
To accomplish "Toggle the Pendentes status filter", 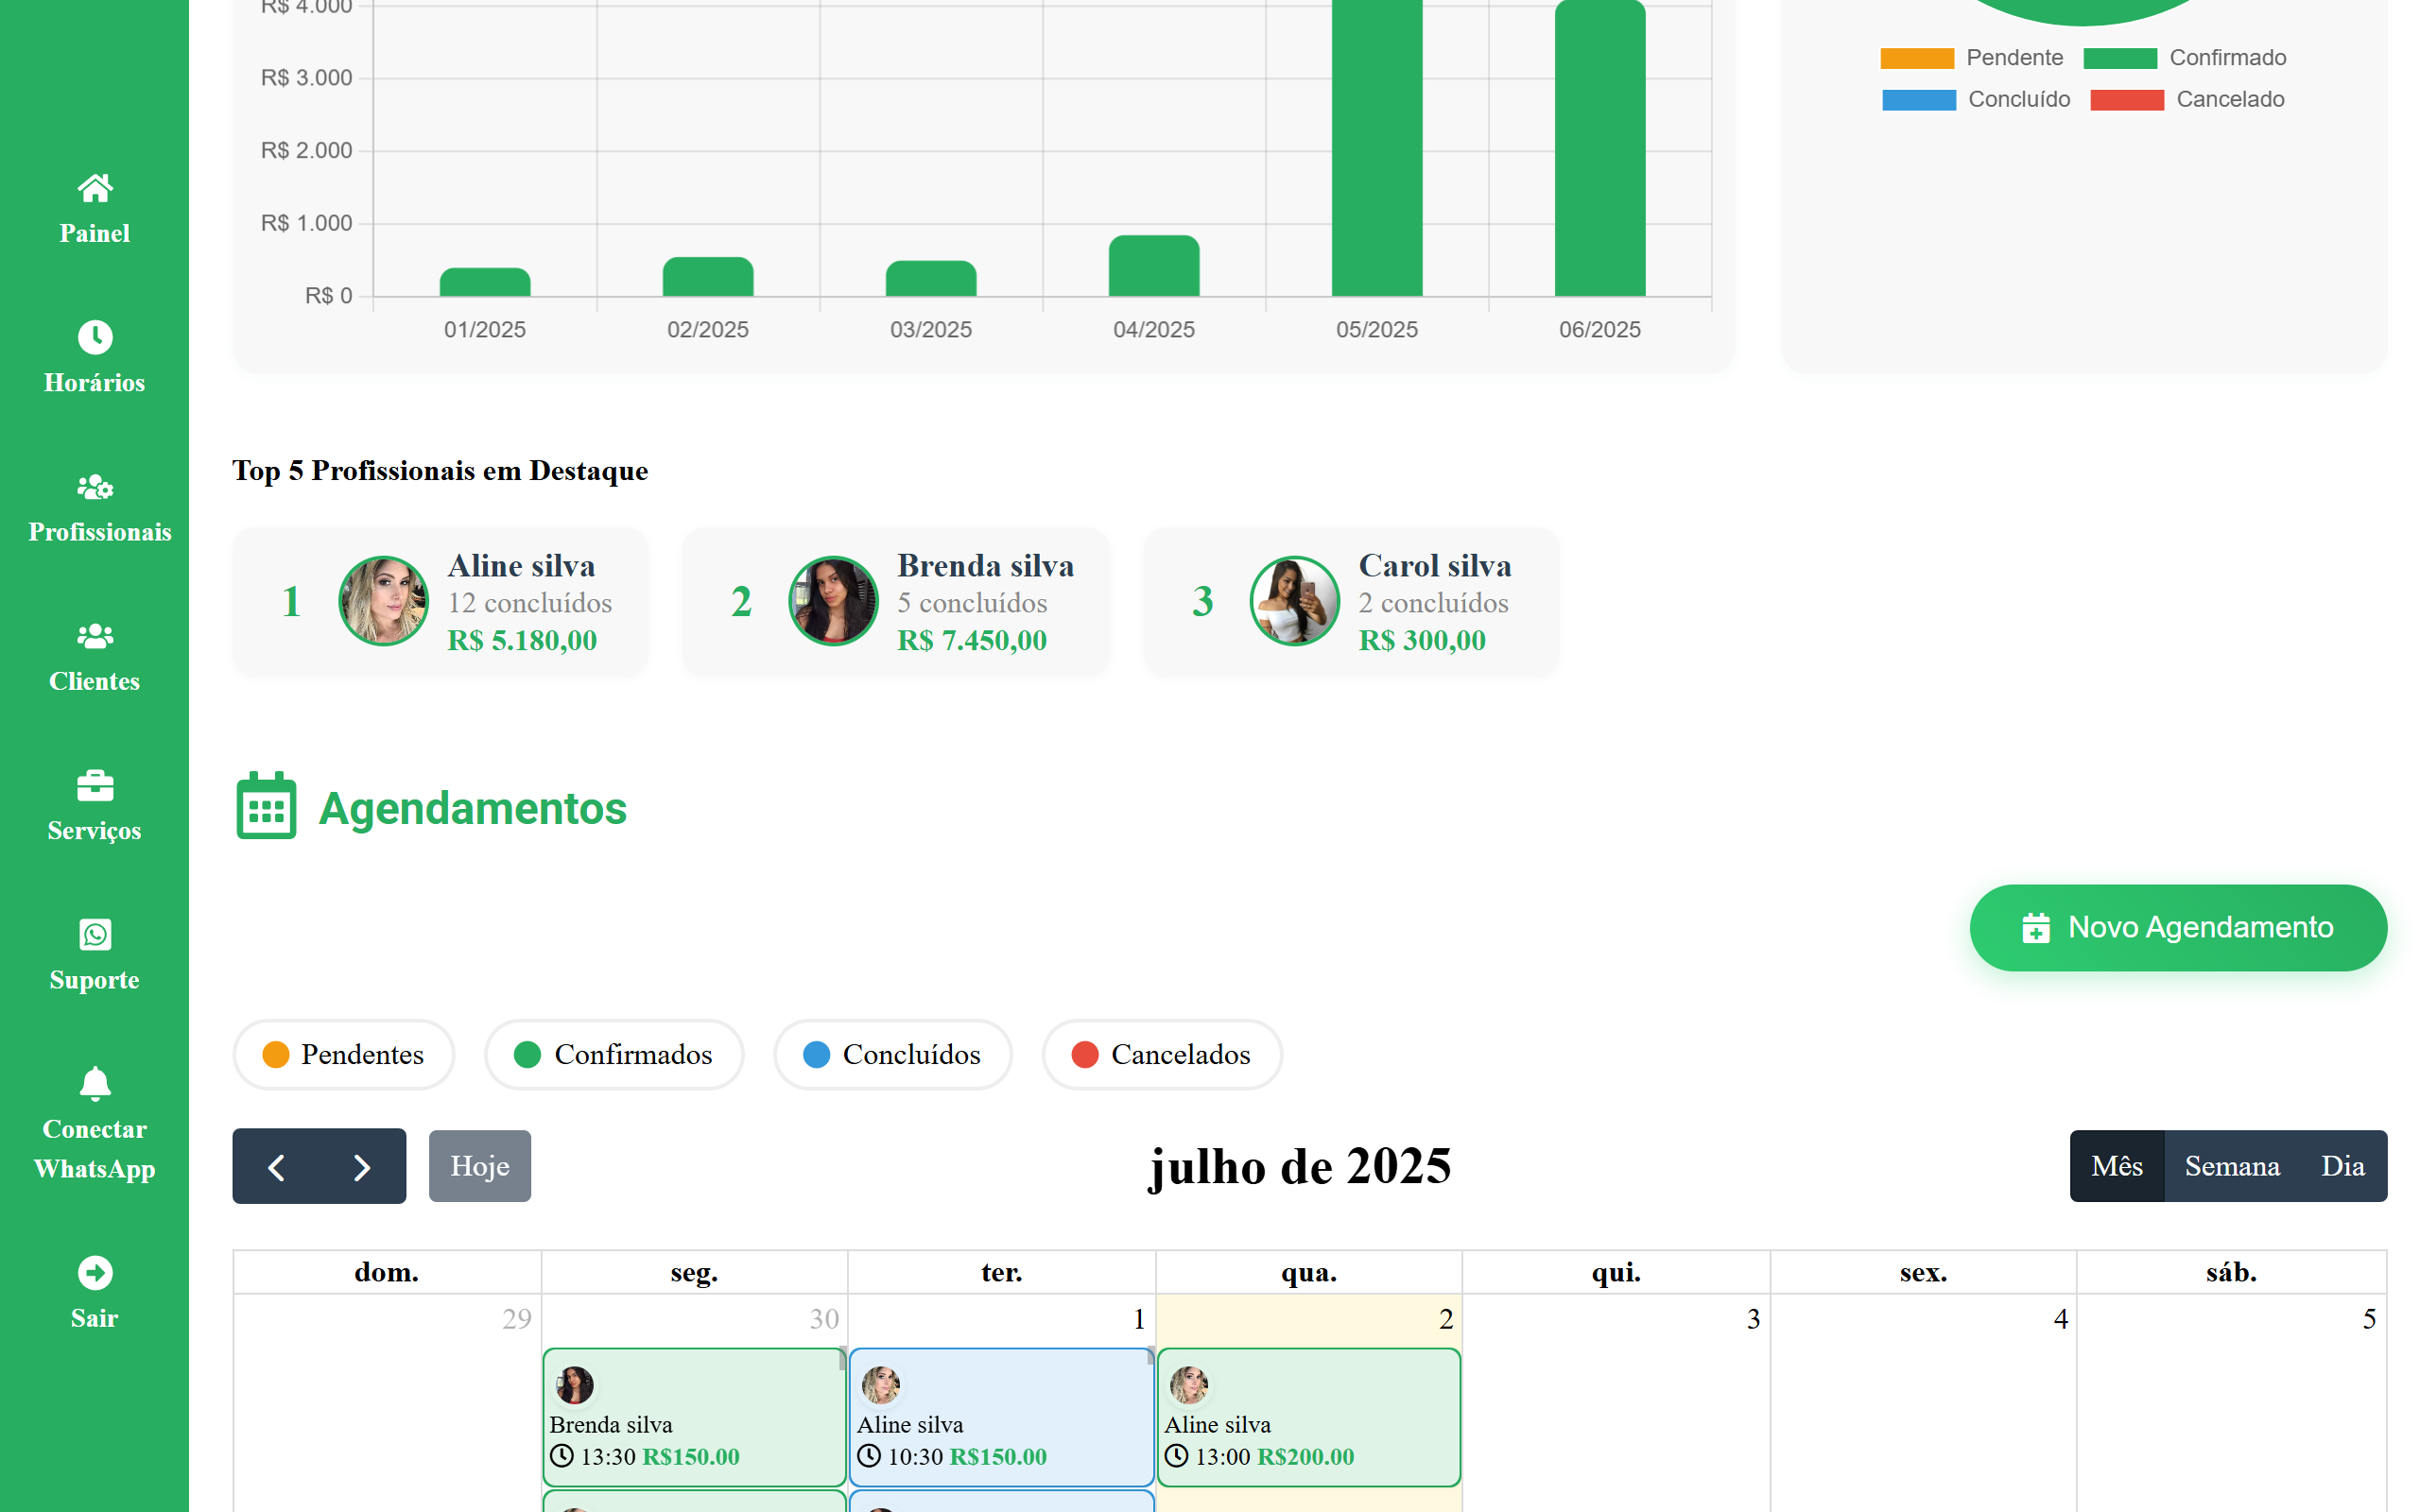I will (x=343, y=1054).
